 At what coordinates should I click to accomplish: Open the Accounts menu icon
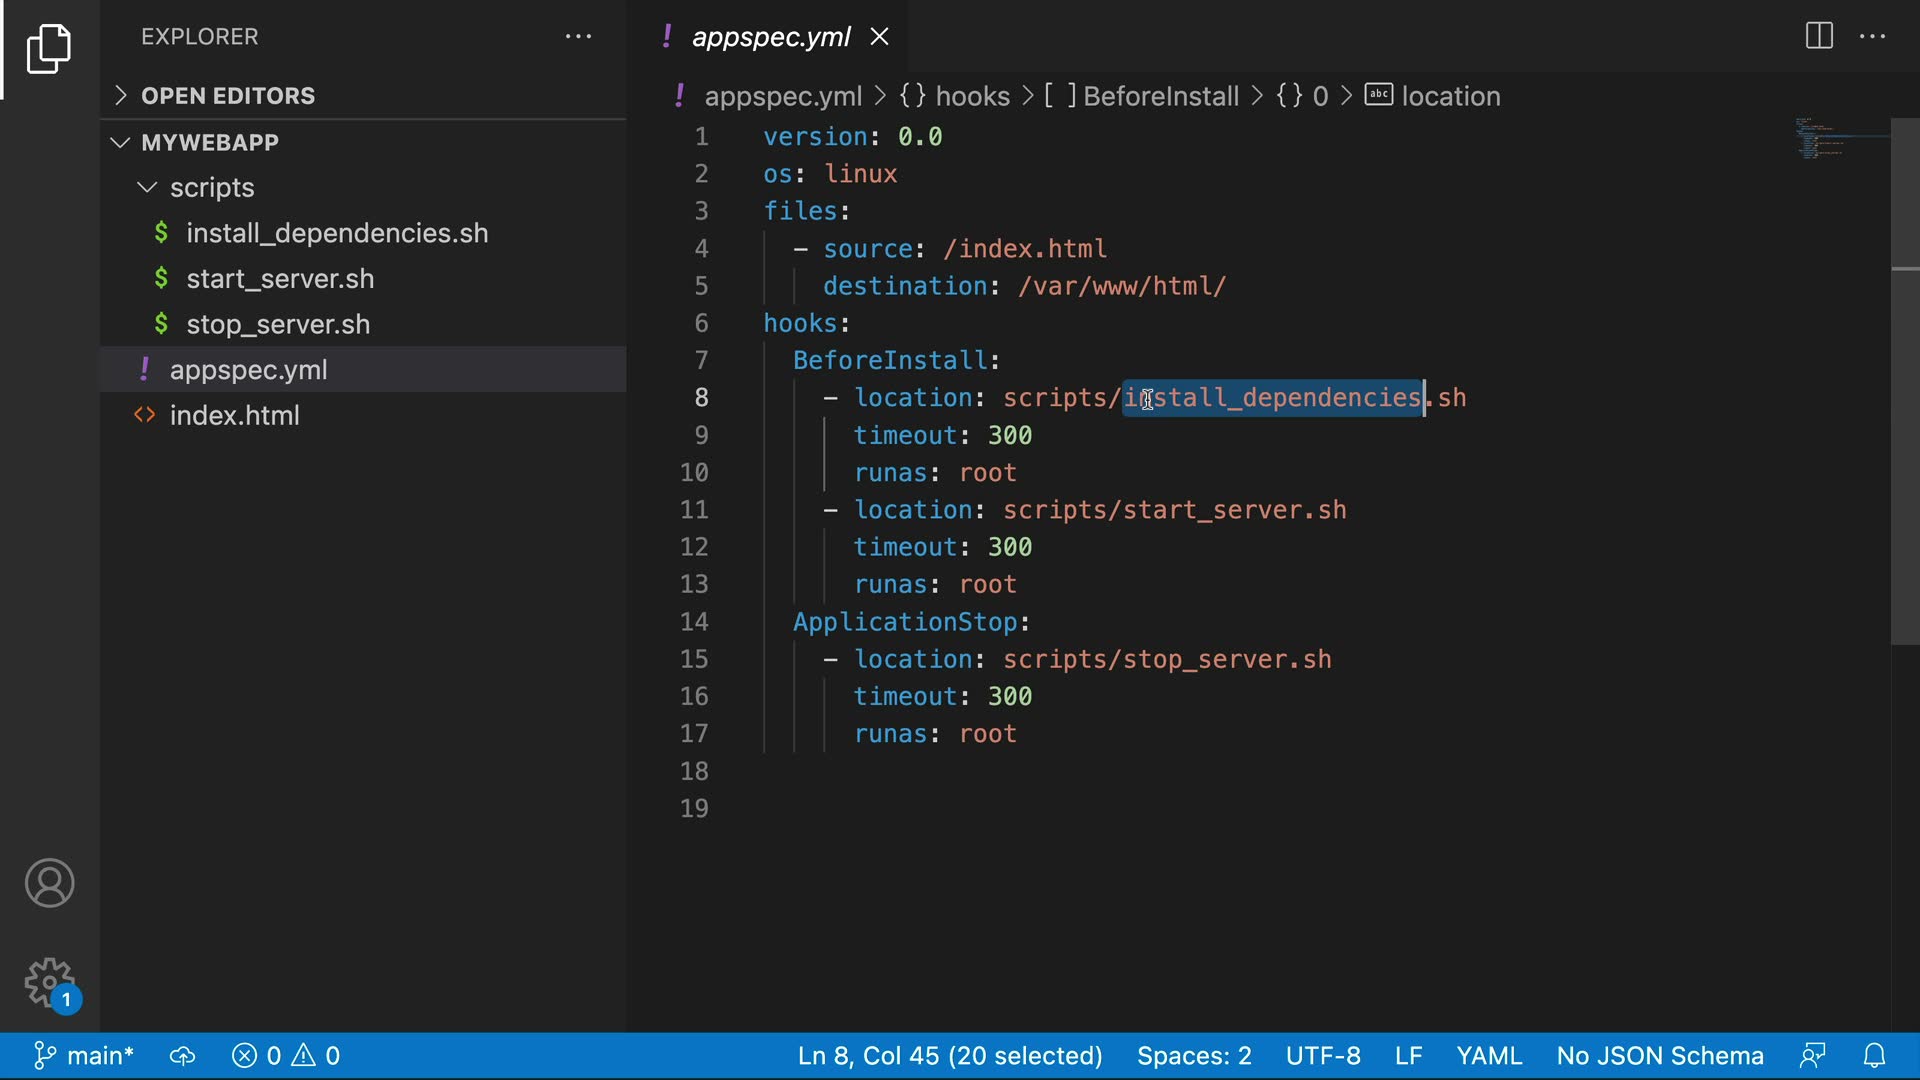pos(49,883)
